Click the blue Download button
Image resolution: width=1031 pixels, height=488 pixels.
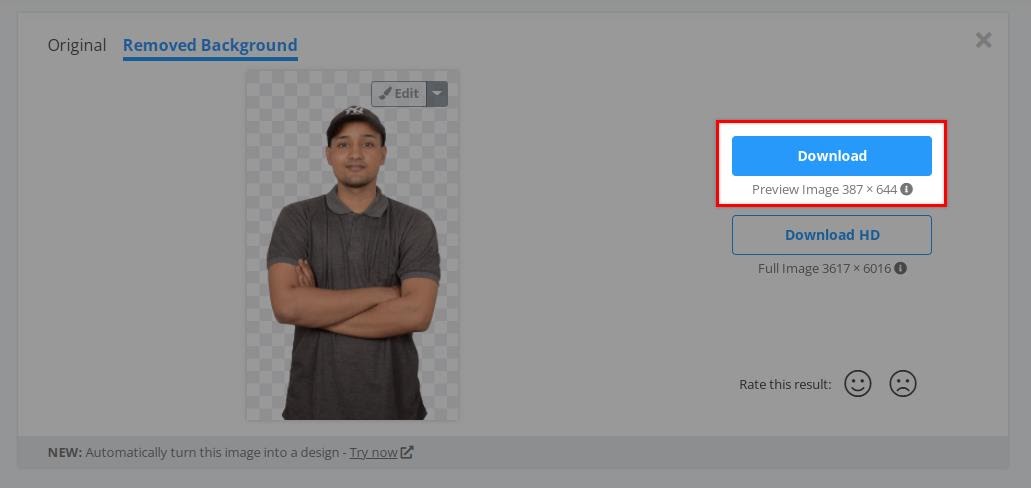(x=832, y=156)
